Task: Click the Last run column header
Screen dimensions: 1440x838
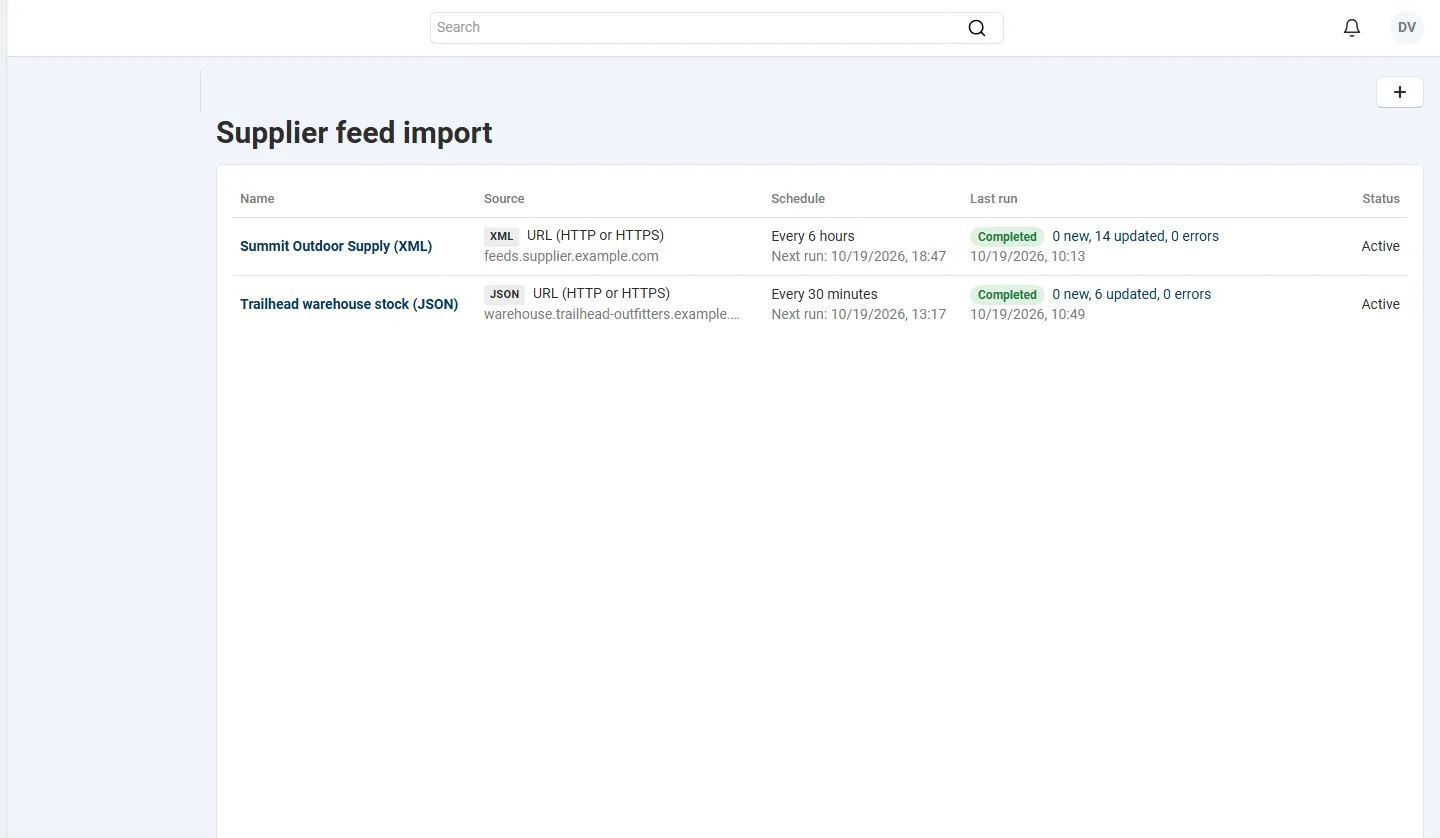Action: tap(993, 199)
